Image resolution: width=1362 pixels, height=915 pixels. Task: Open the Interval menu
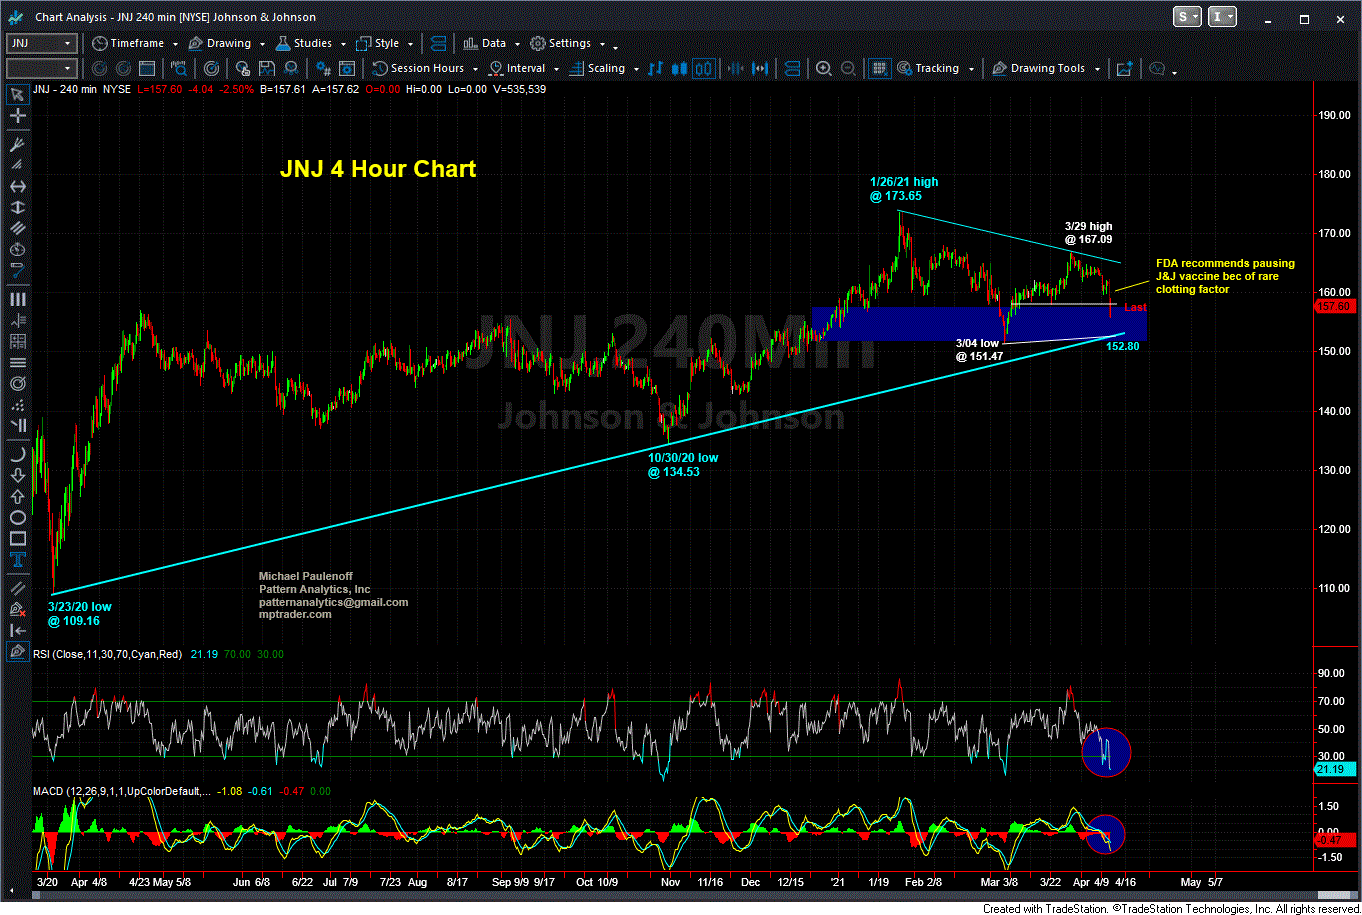tap(516, 68)
